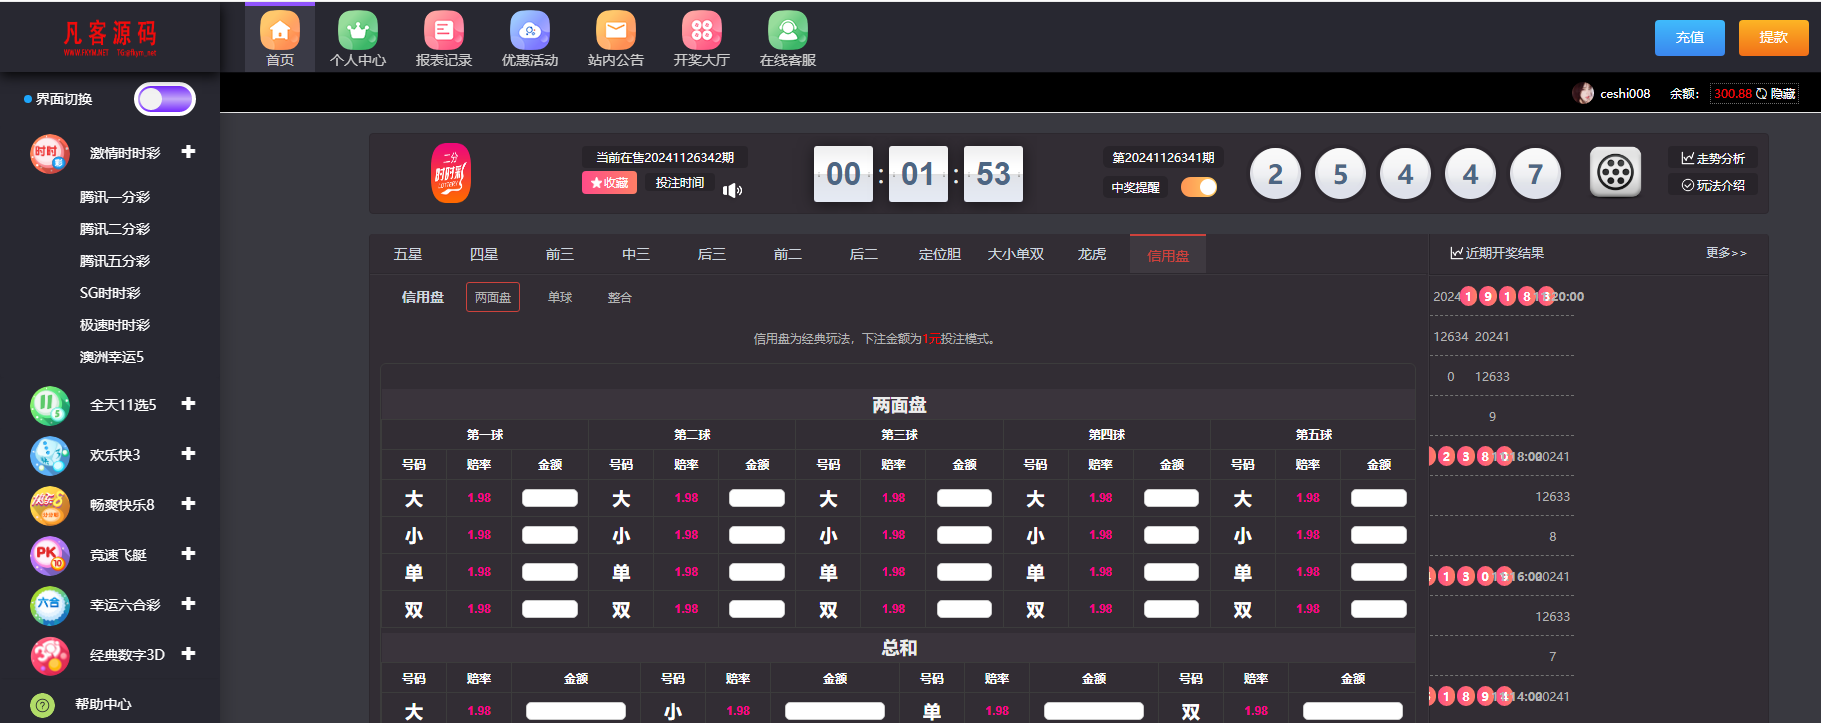Click the 帮助中心 question icon
Image resolution: width=1821 pixels, height=723 pixels.
pyautogui.click(x=42, y=705)
